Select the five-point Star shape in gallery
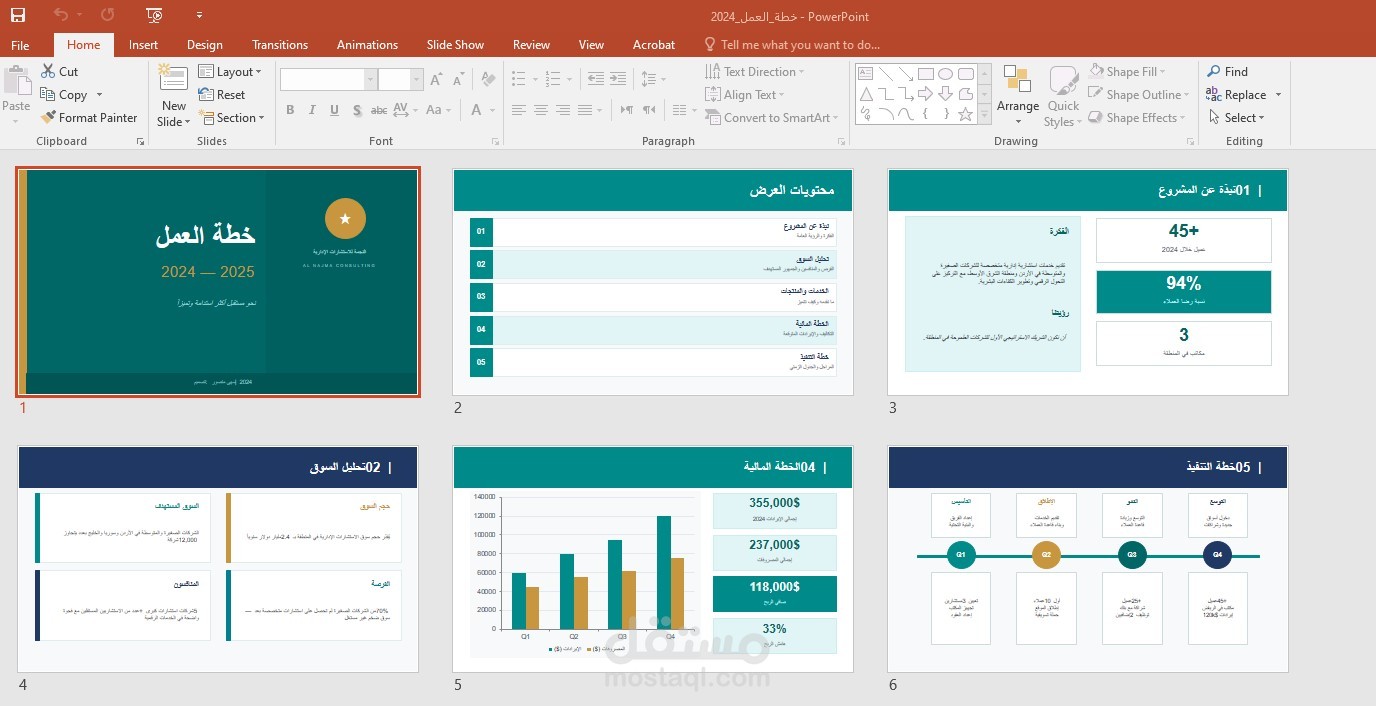 [x=965, y=114]
